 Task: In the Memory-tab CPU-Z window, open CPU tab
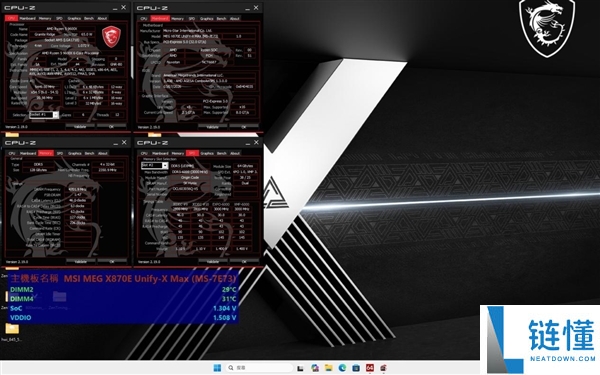12,153
